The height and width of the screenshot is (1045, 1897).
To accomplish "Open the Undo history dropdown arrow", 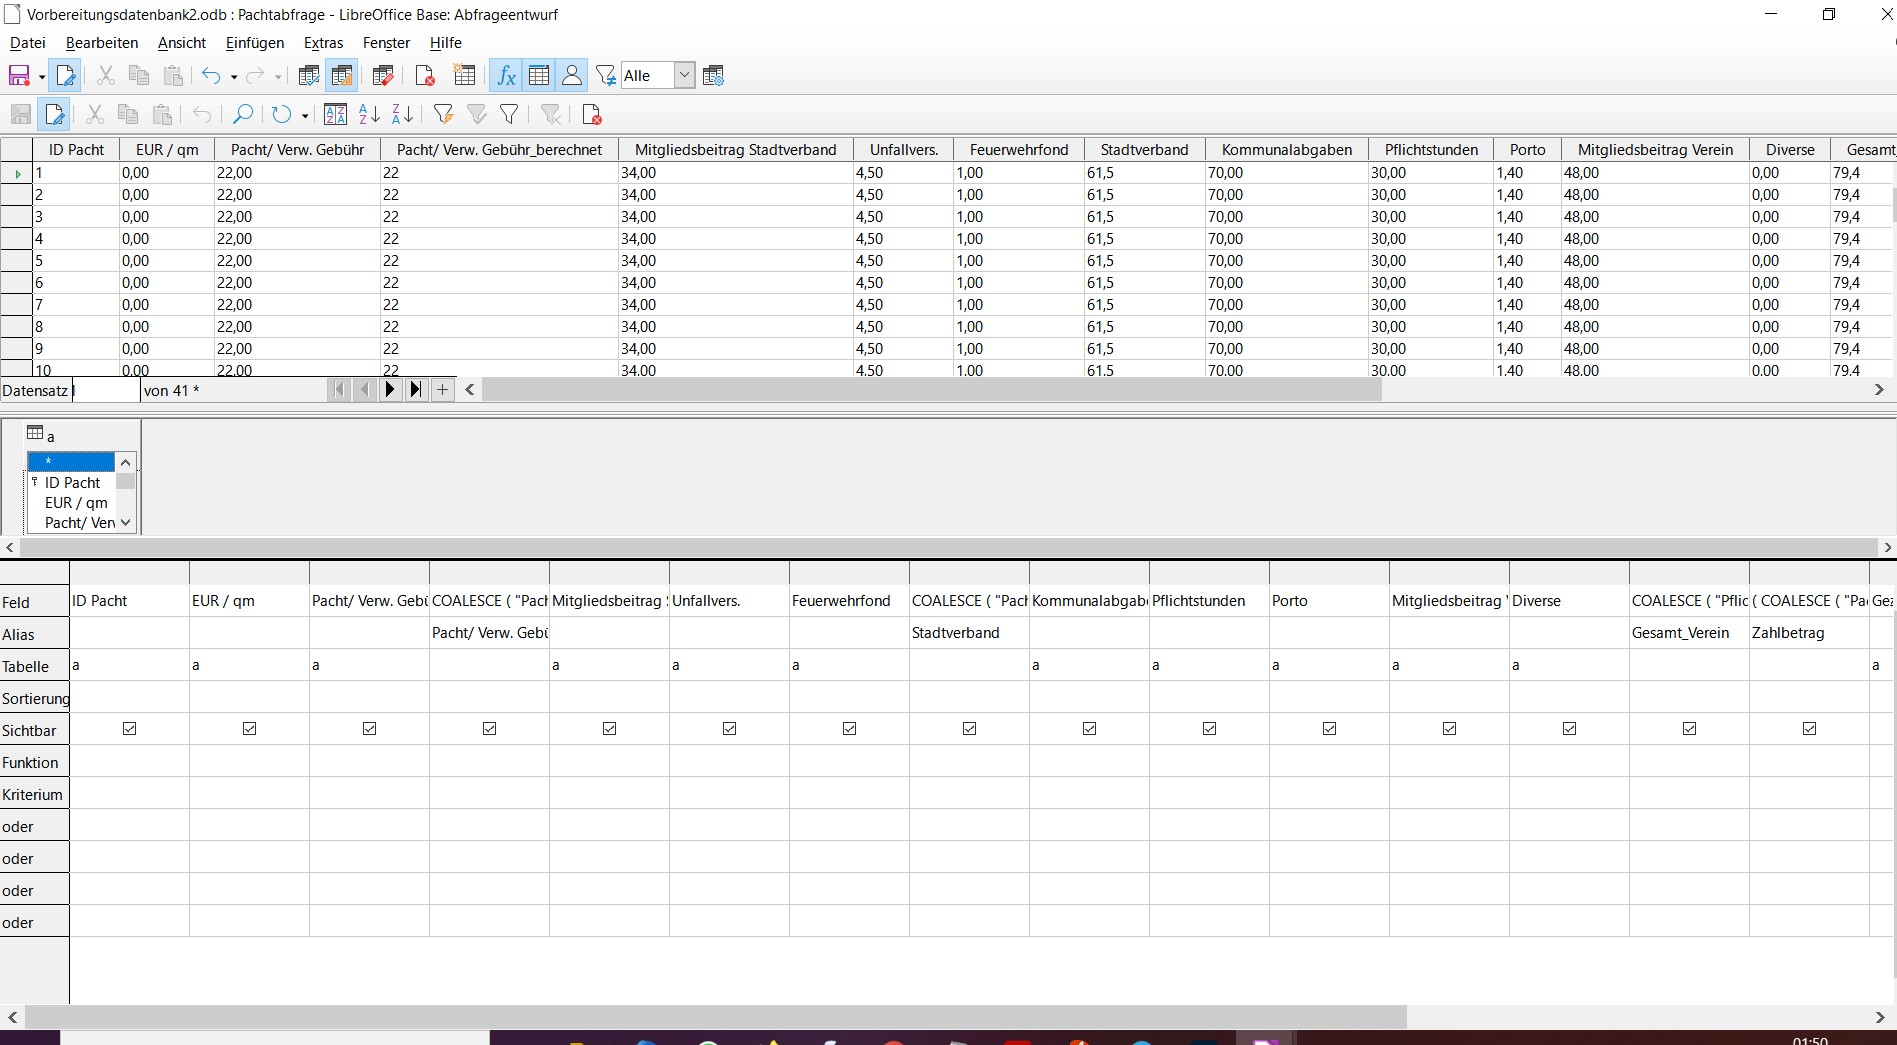I will click(233, 77).
